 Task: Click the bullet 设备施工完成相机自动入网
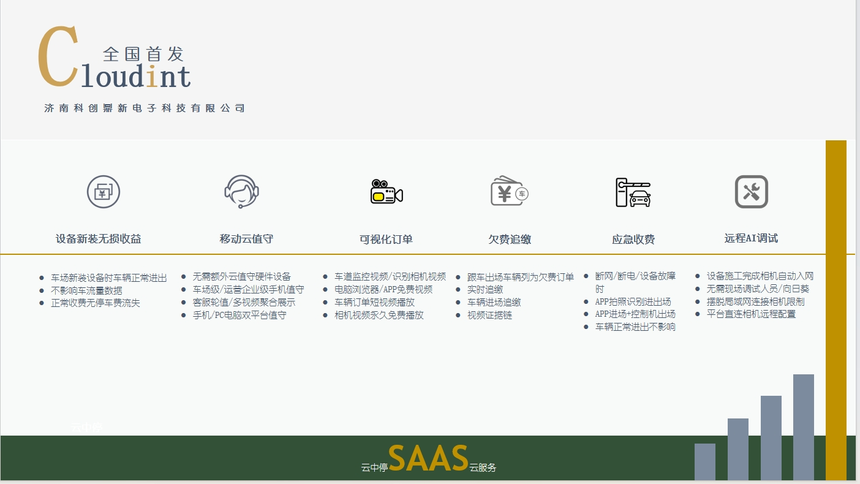coord(760,276)
